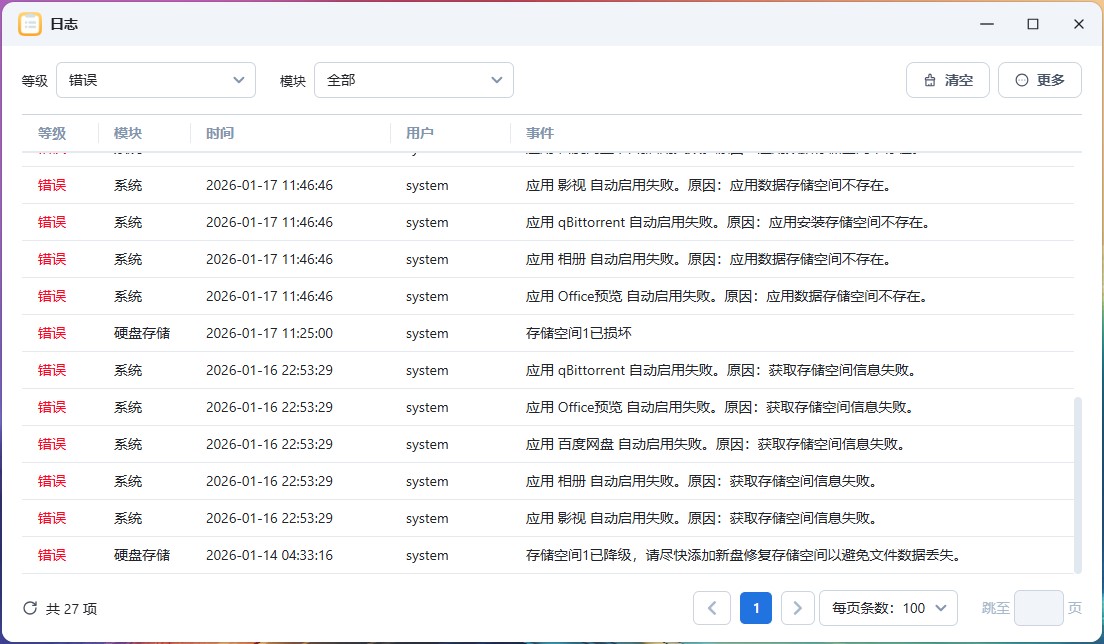Screen dimensions: 1104x644
Task: Select the page 1 pagination button
Action: (x=756, y=607)
